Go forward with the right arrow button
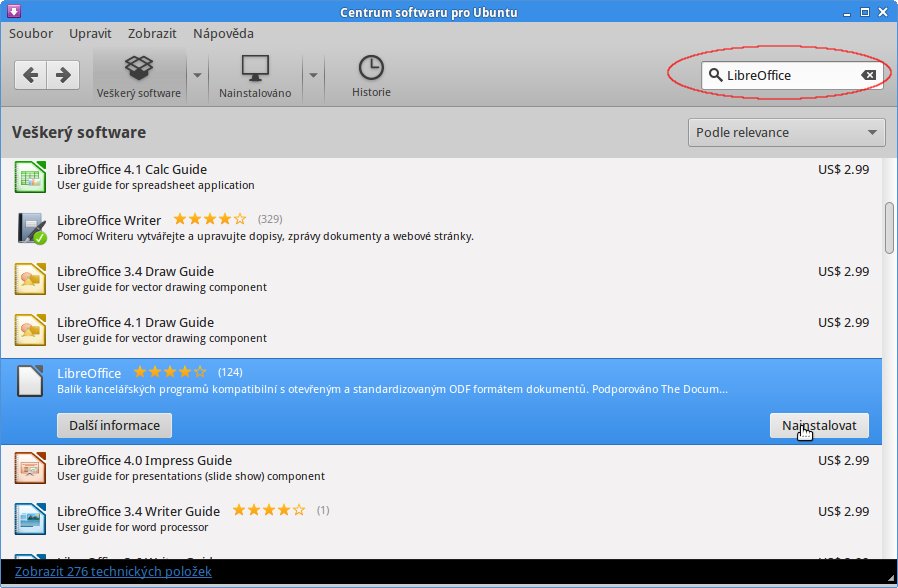 63,75
